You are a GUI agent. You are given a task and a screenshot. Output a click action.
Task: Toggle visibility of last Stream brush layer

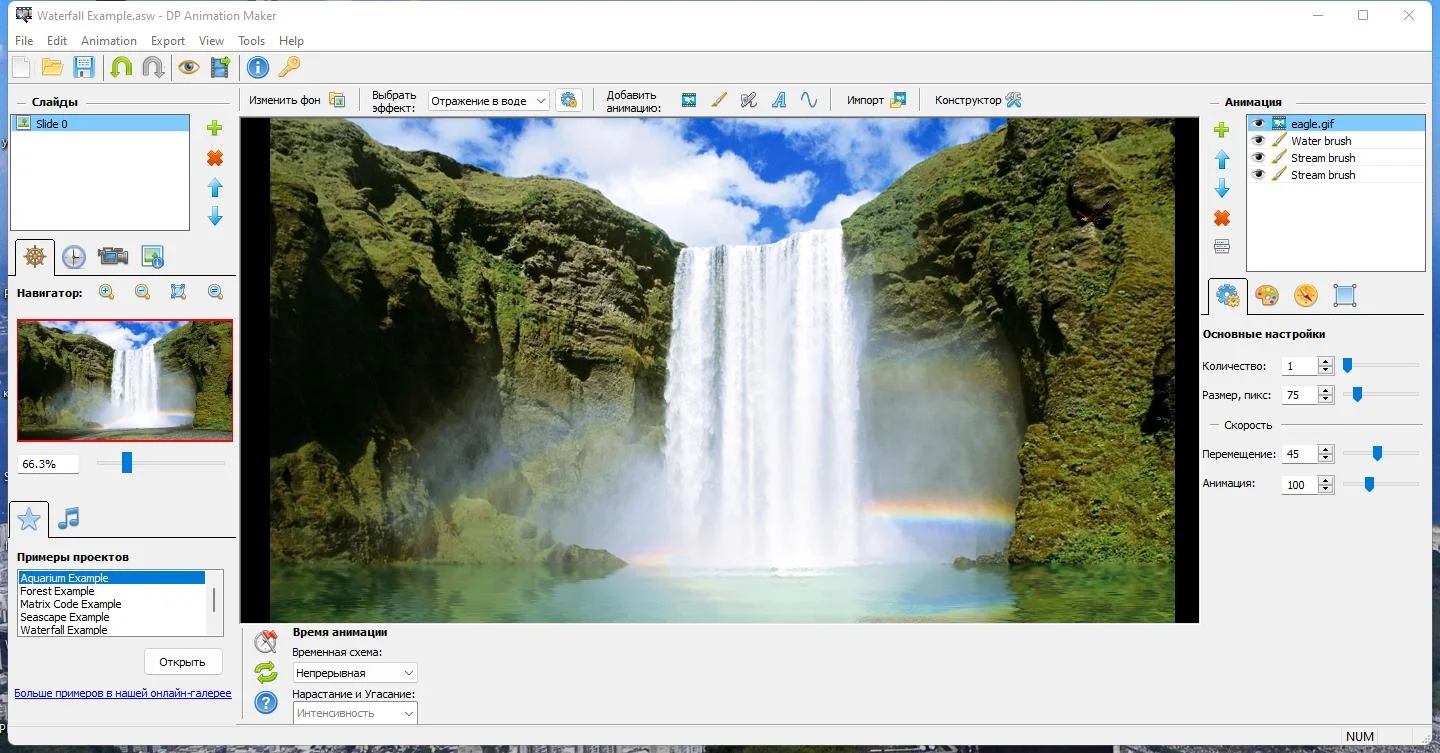[x=1258, y=175]
